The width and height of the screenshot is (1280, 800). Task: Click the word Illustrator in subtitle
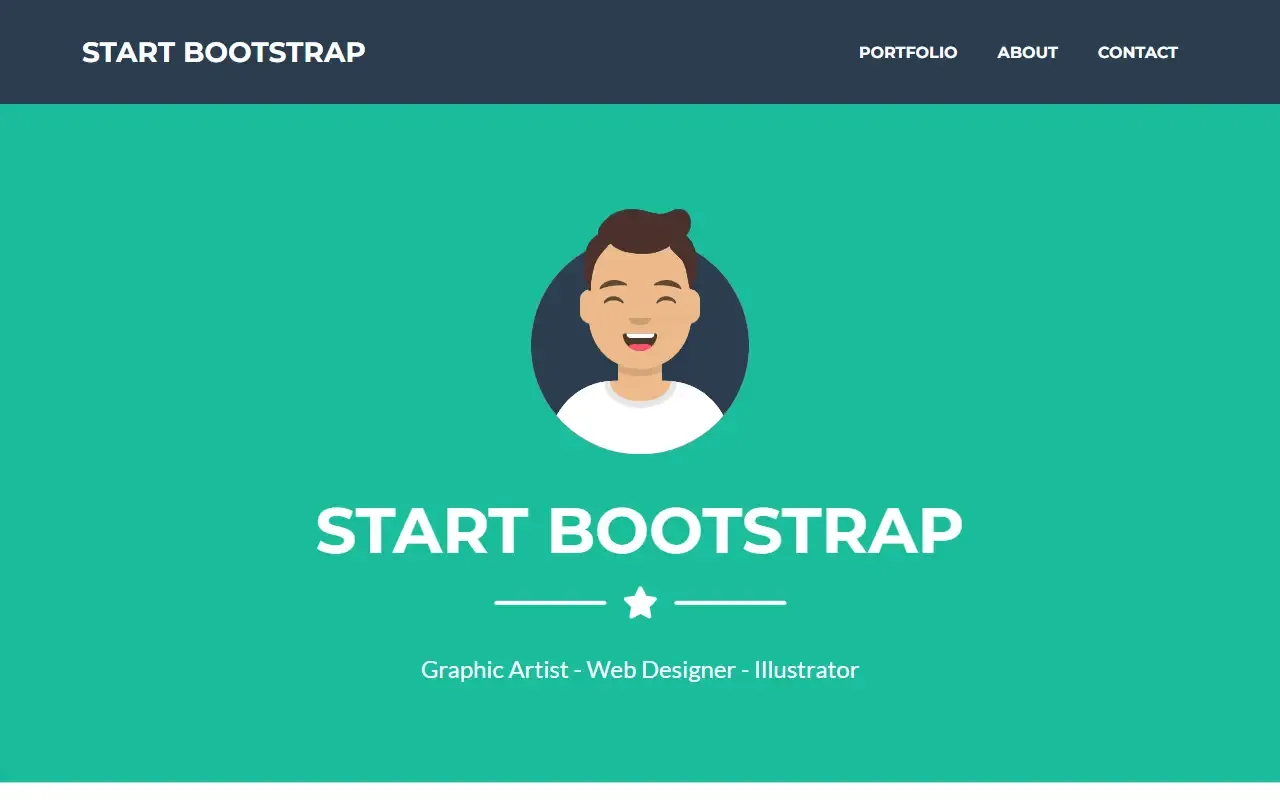pos(806,670)
